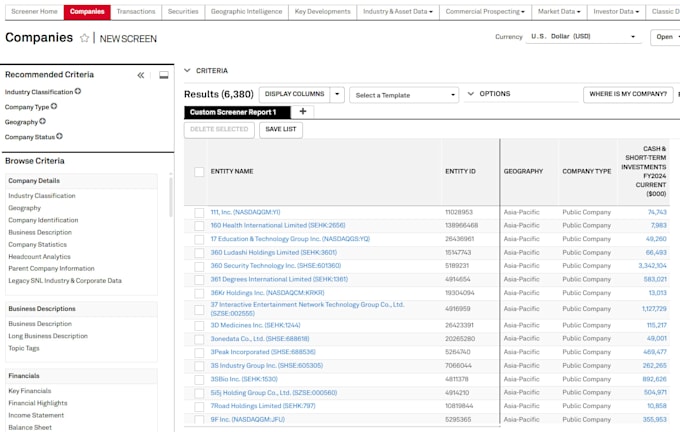Viewport: 680px width, 432px height.
Task: Open Commercial Prospecting menu dropdown
Action: click(485, 12)
